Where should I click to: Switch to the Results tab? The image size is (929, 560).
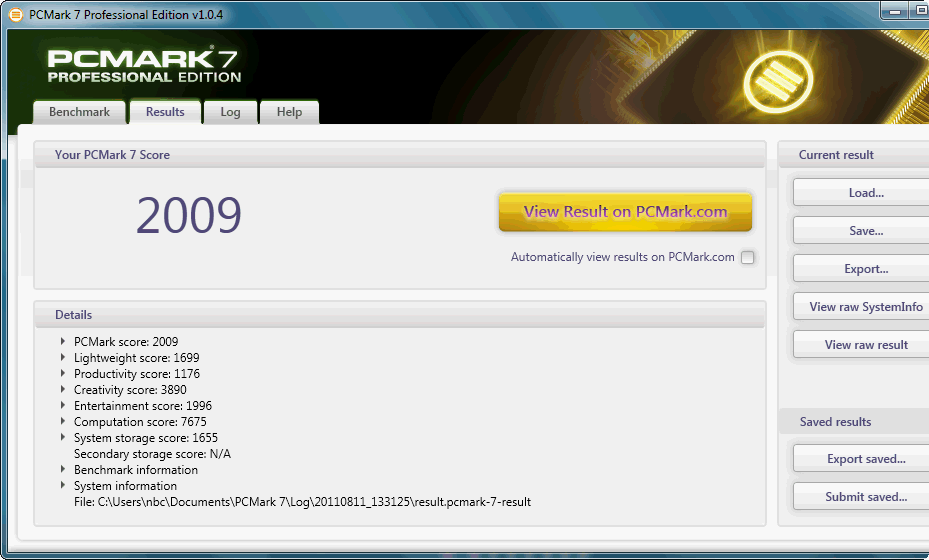(165, 112)
